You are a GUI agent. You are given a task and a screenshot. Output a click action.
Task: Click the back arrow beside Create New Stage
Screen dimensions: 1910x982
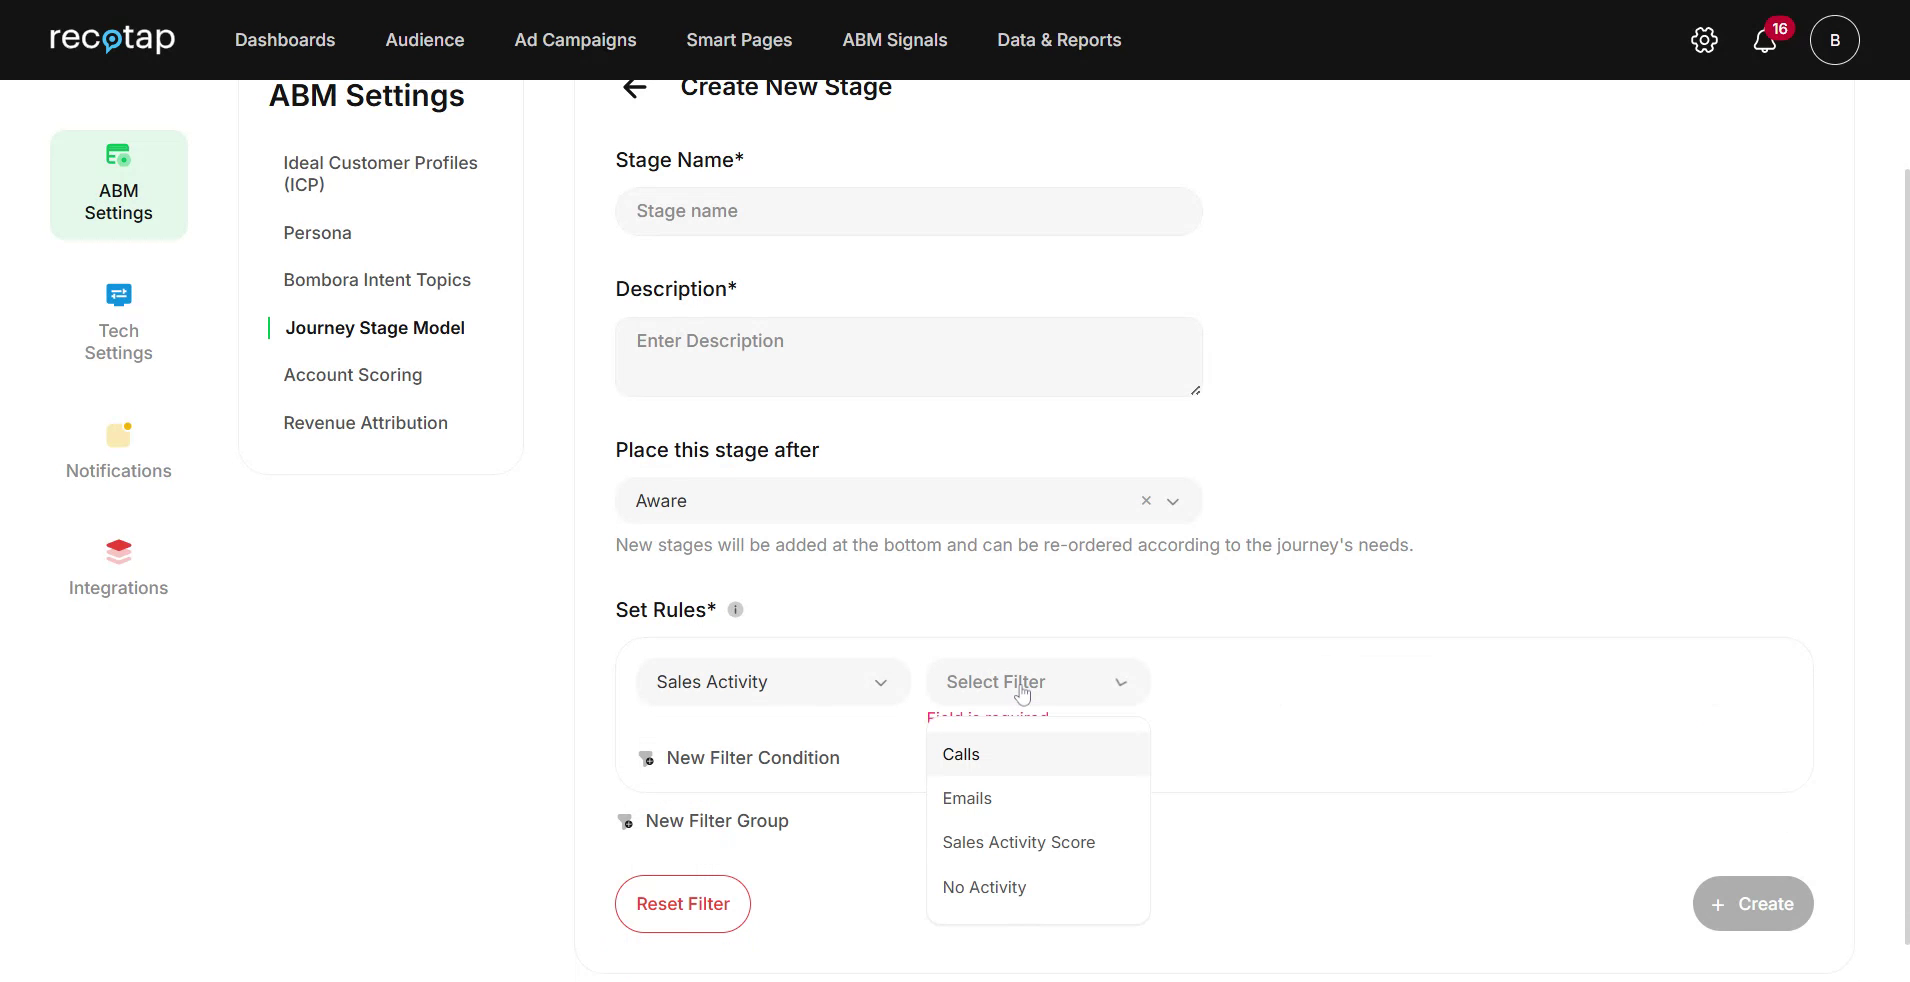635,87
